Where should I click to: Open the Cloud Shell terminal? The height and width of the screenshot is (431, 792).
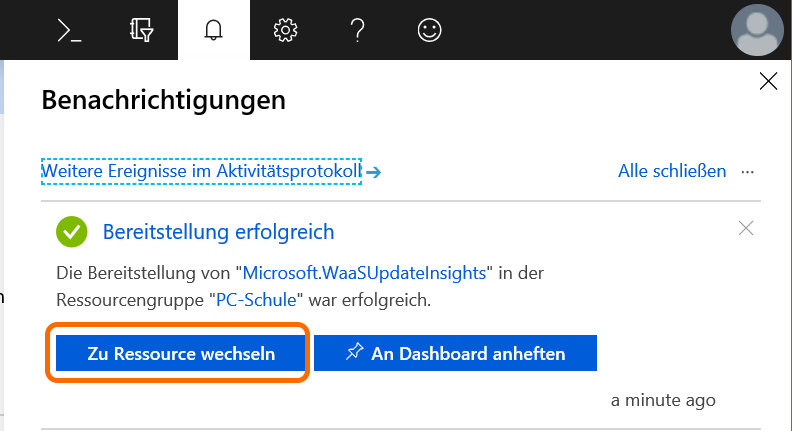(68, 30)
